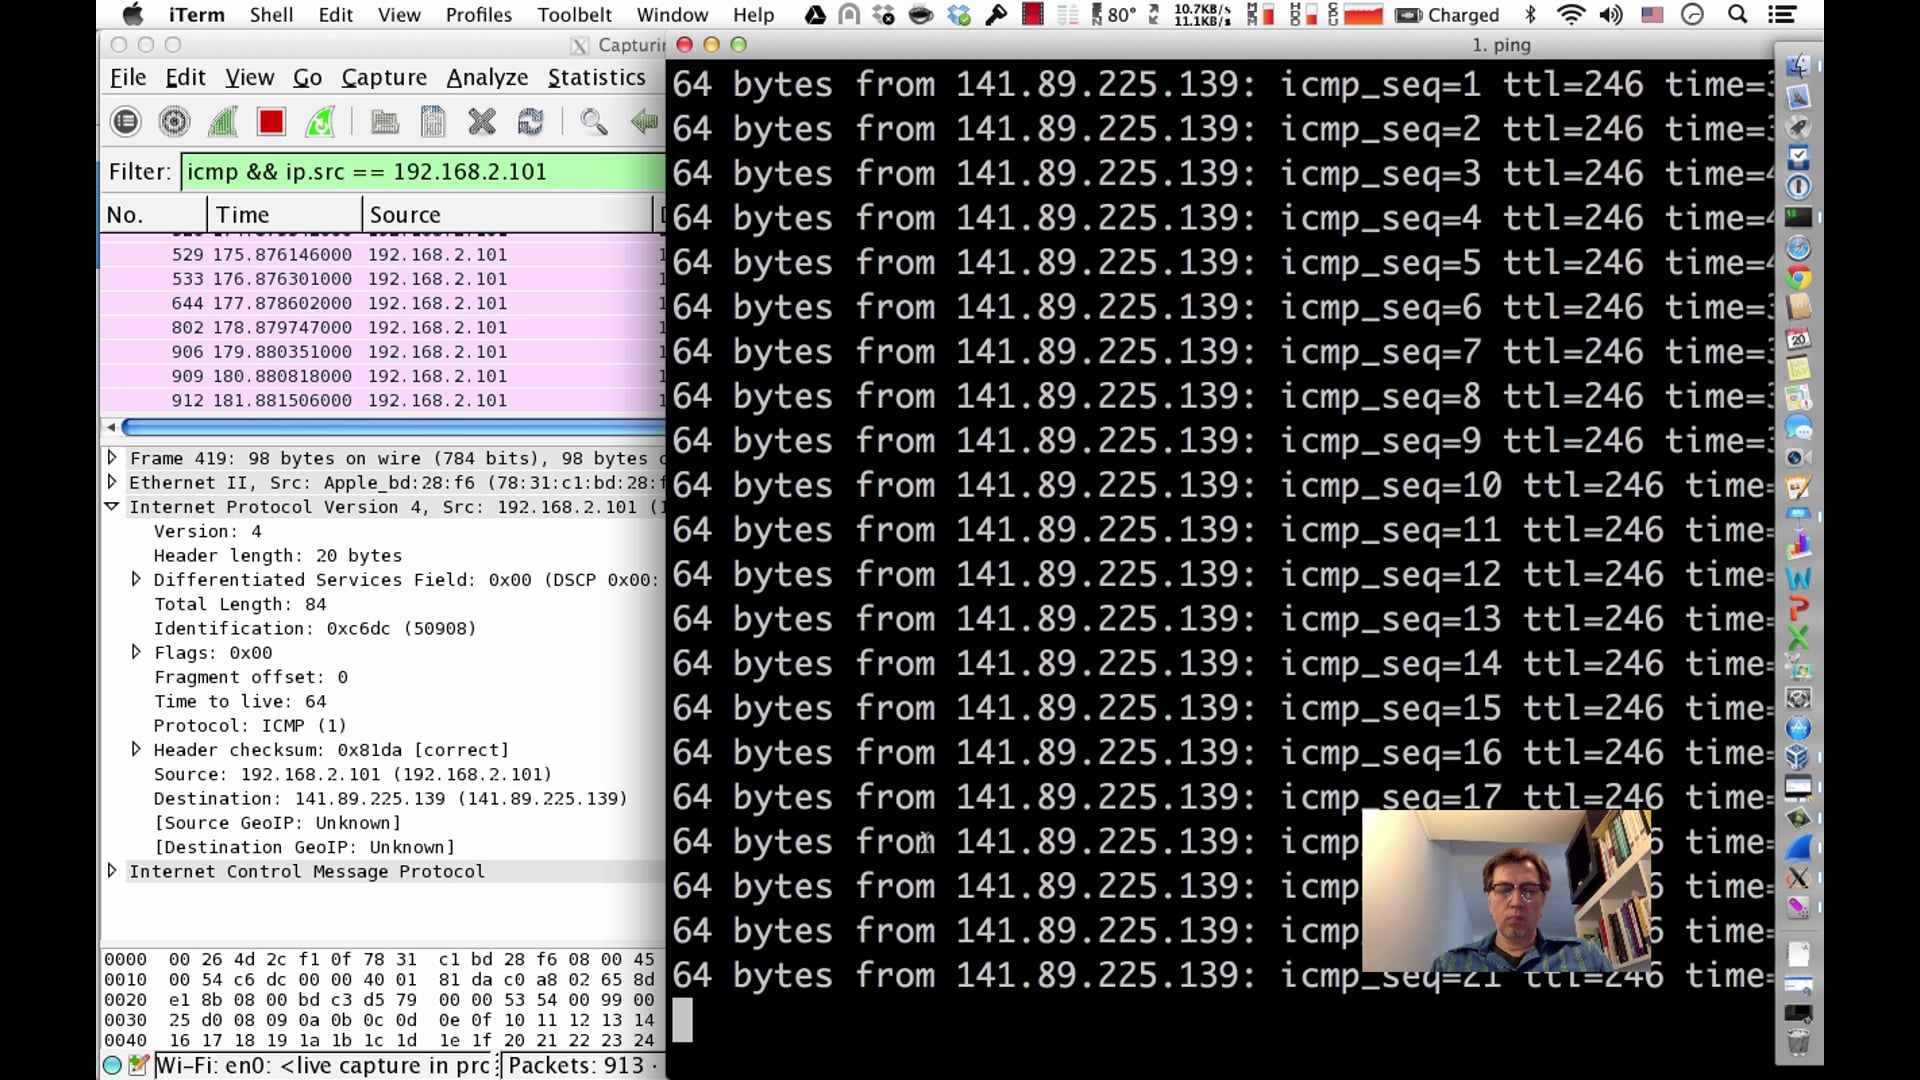Open the Shell menu of iTerm
Viewport: 1920px width, 1080px height.
(x=271, y=14)
